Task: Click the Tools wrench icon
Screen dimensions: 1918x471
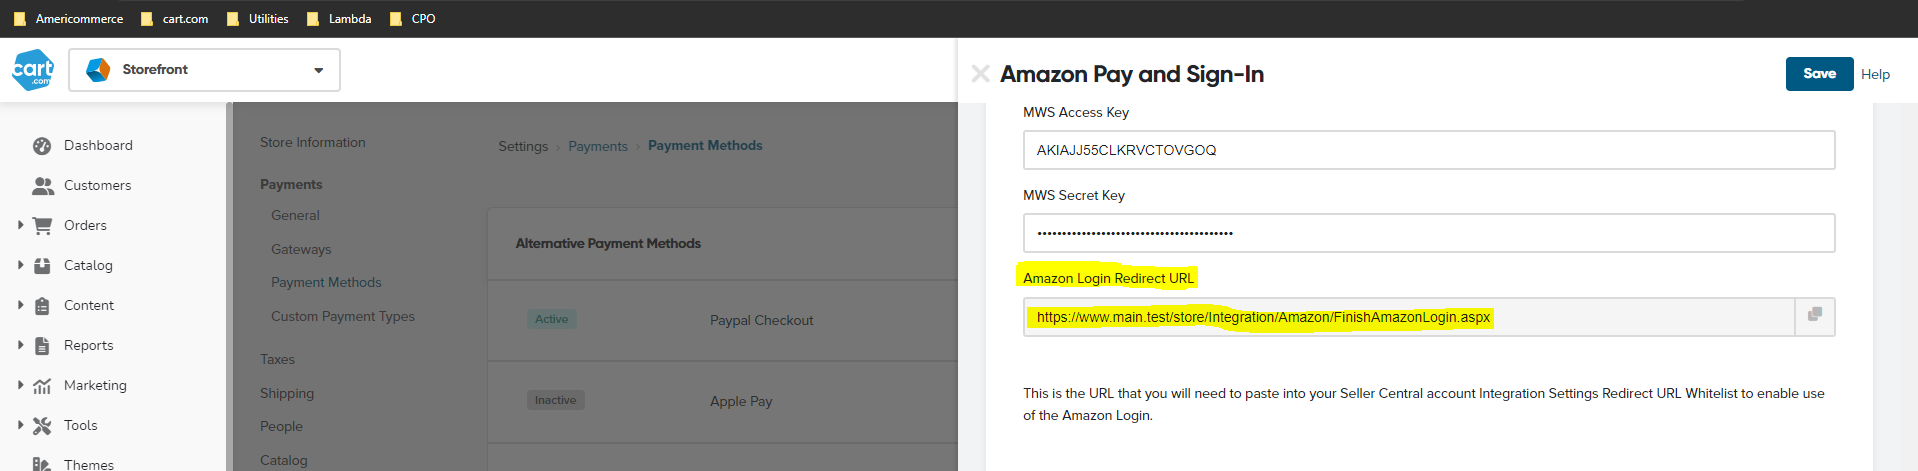Action: coord(42,426)
